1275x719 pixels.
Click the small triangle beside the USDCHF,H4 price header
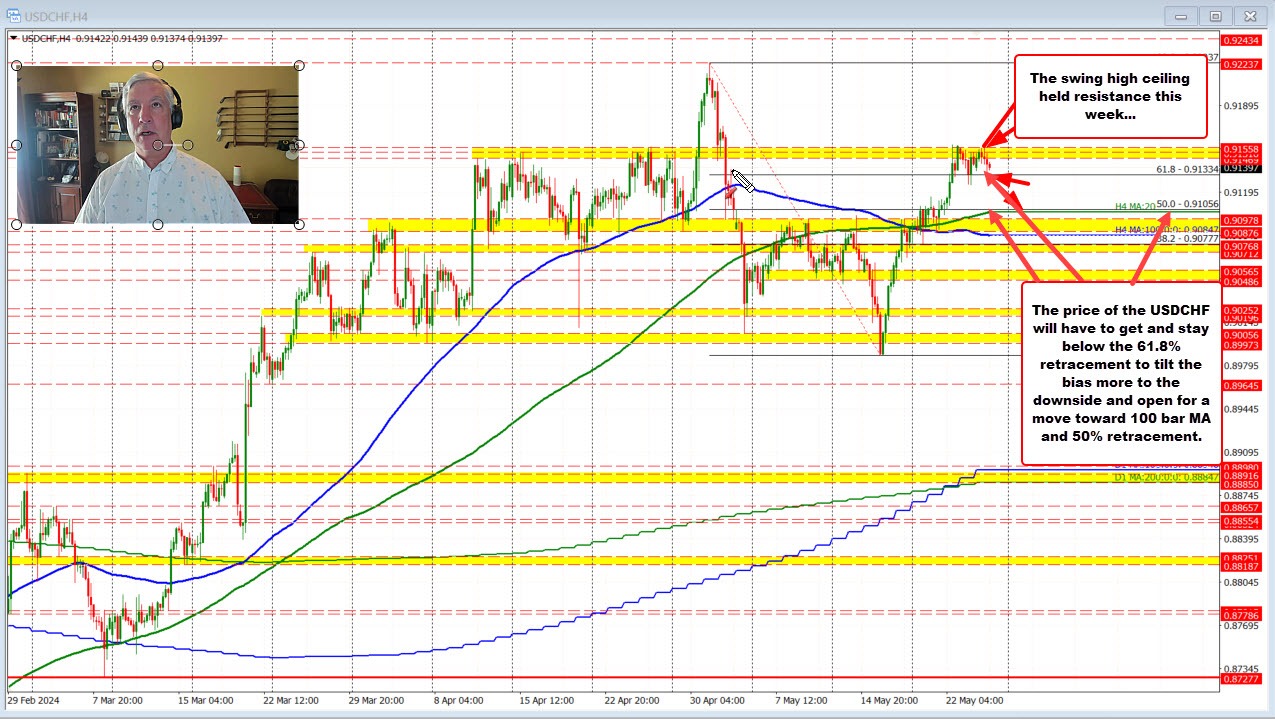tap(13, 37)
